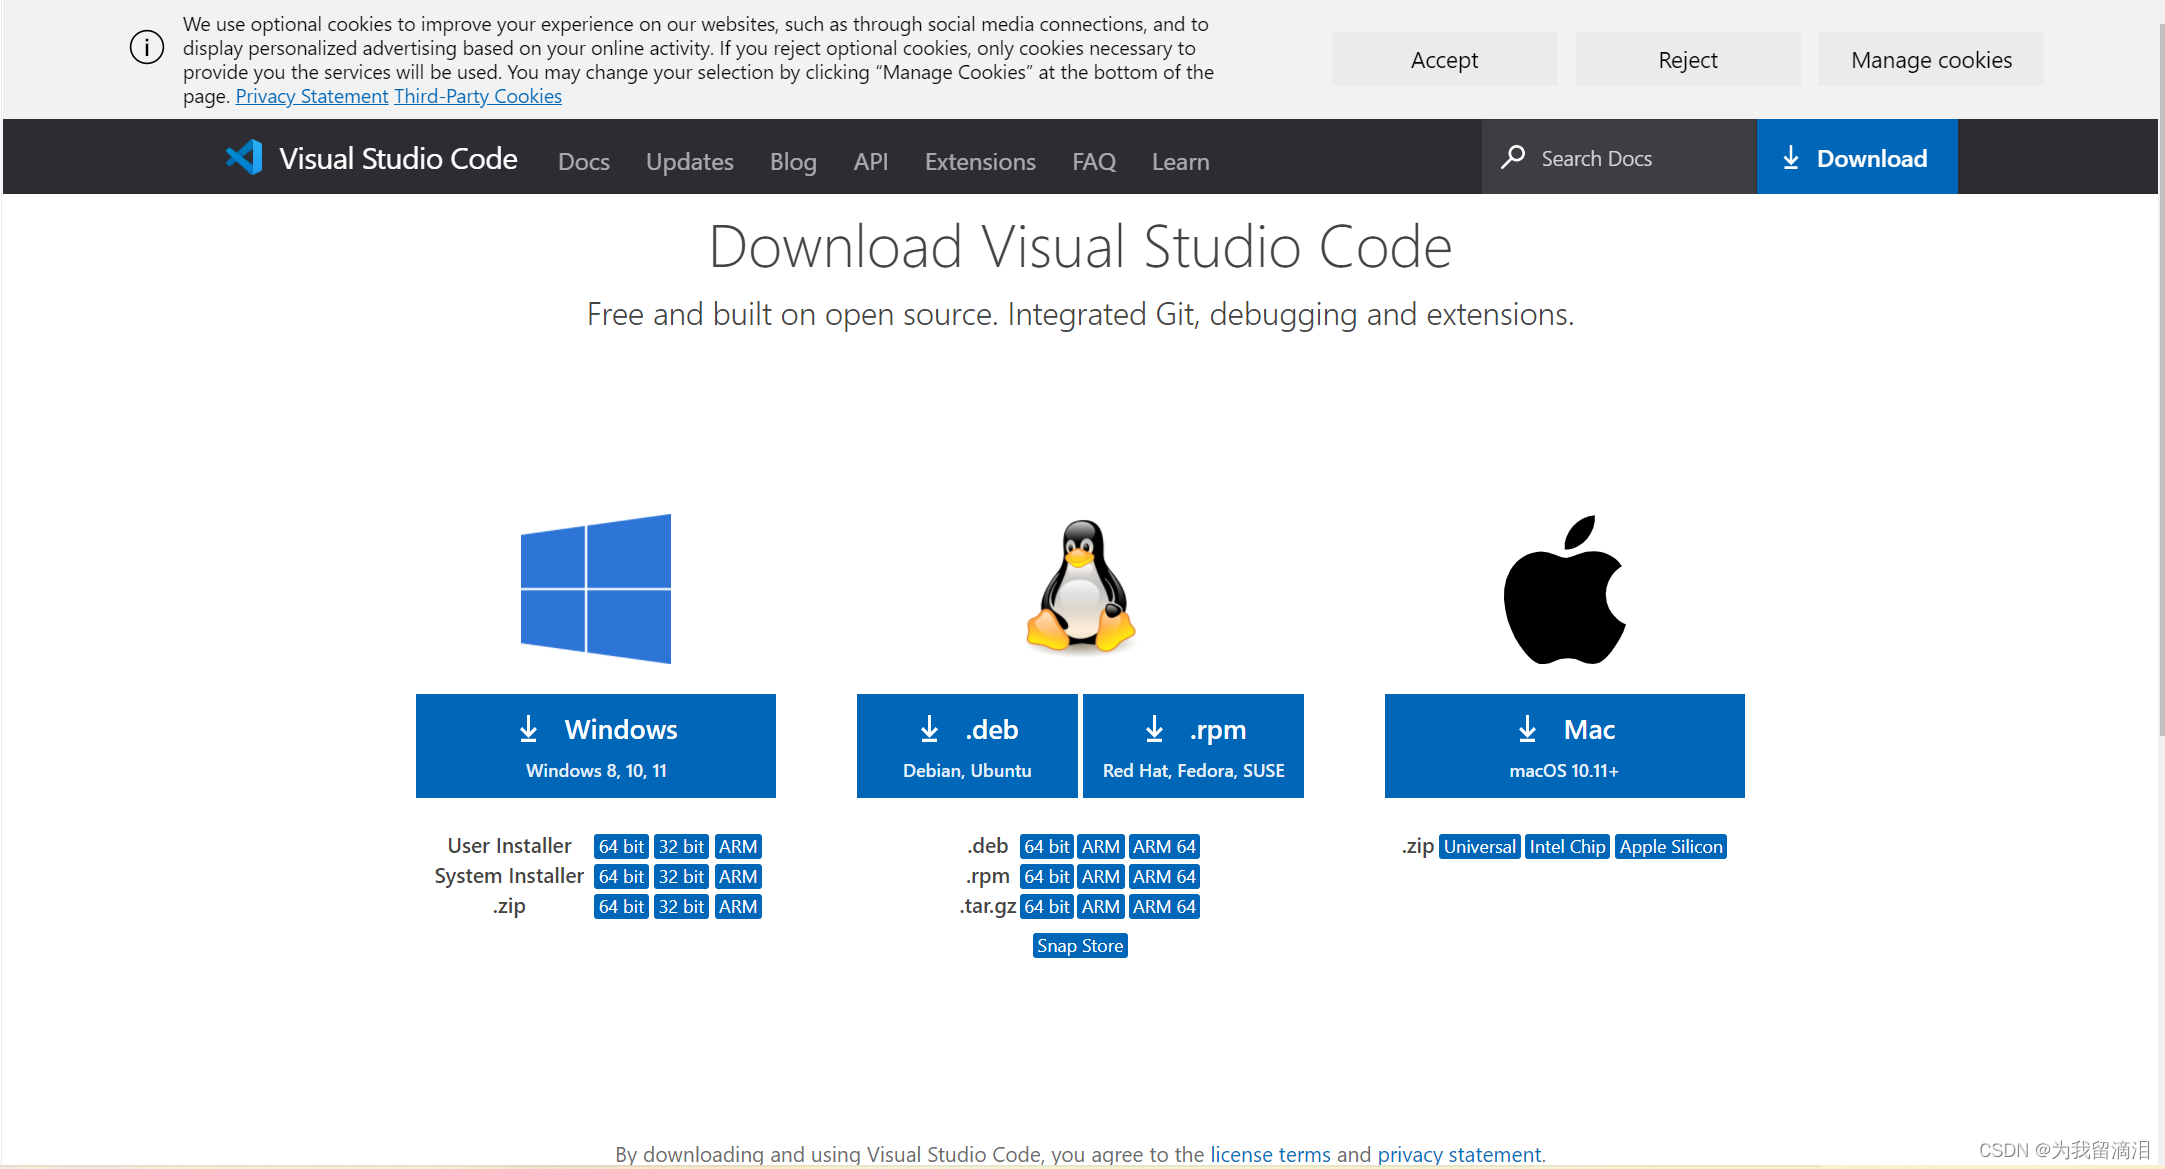Select Linux .deb ARM 64
This screenshot has height=1169, width=2165.
[x=1164, y=846]
